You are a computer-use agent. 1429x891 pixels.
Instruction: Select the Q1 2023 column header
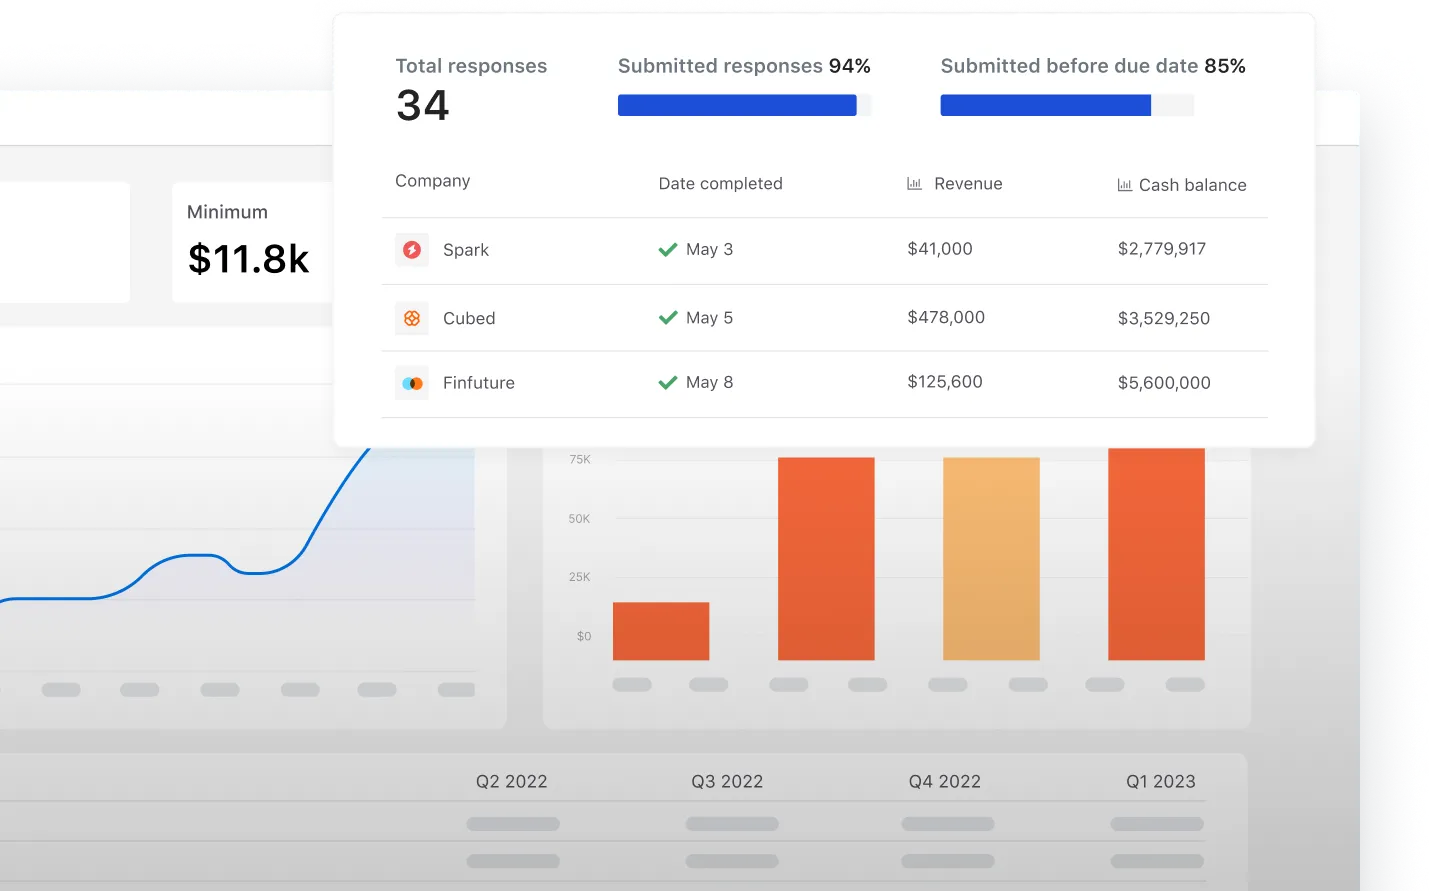(1161, 782)
